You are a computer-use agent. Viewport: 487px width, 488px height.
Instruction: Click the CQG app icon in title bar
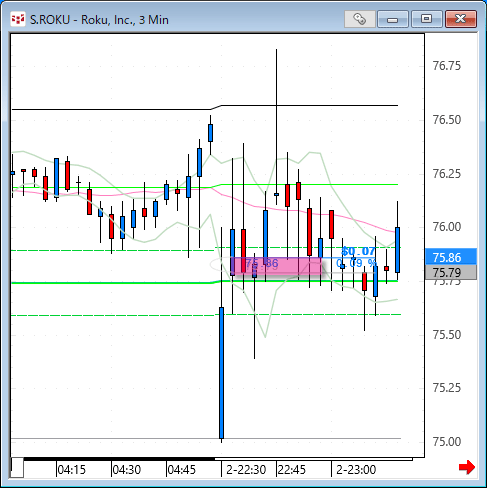tap(18, 19)
